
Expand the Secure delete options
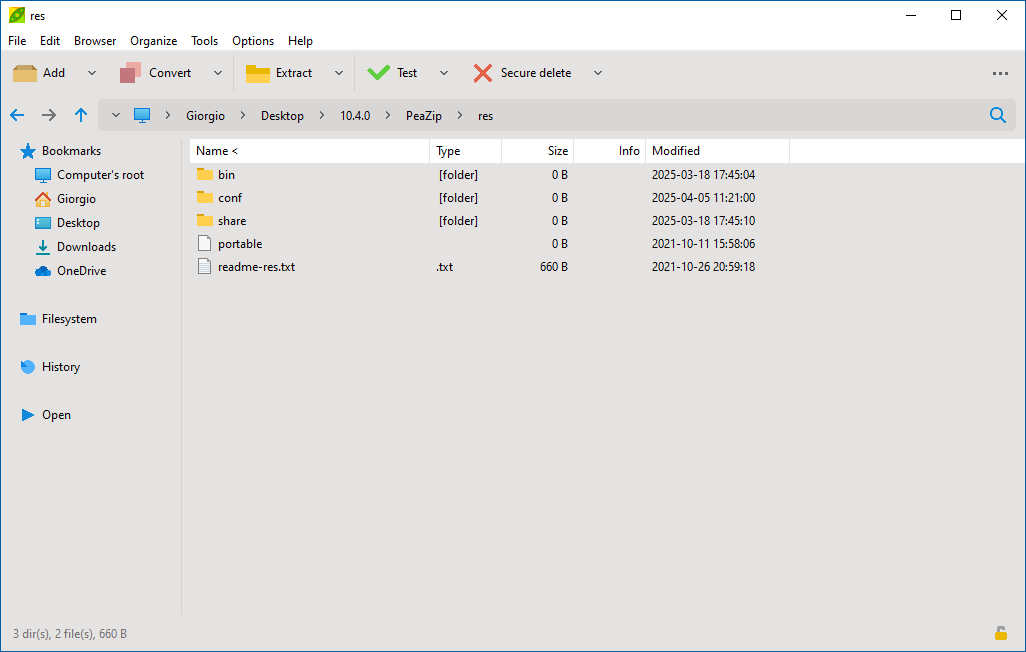point(597,72)
